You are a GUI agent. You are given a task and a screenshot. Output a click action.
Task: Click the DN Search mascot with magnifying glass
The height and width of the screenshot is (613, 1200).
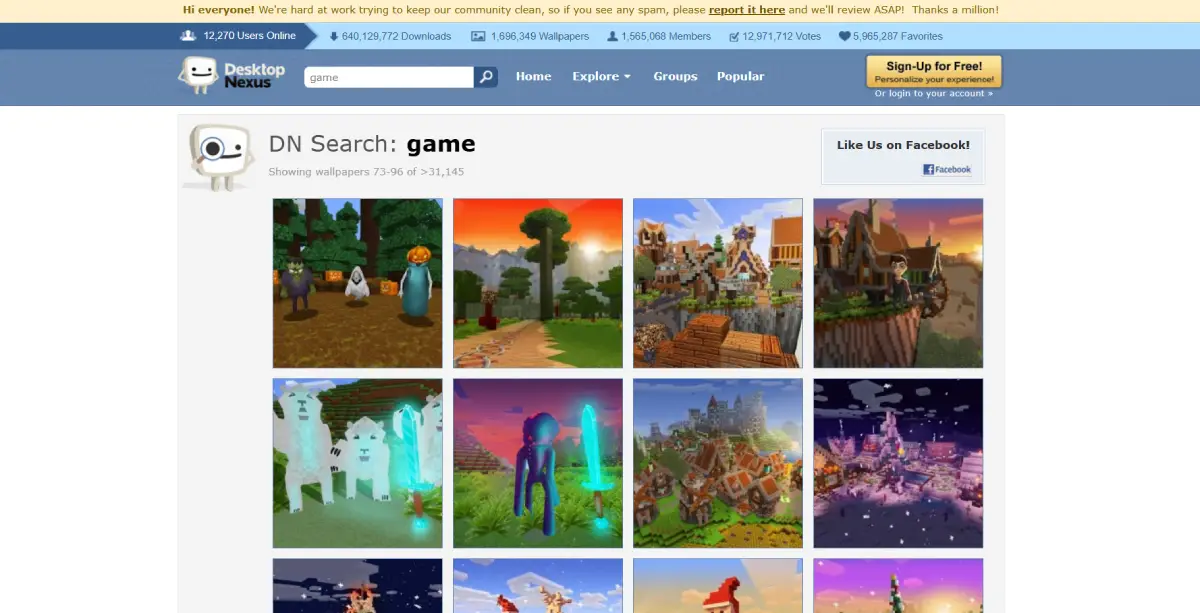pos(217,157)
